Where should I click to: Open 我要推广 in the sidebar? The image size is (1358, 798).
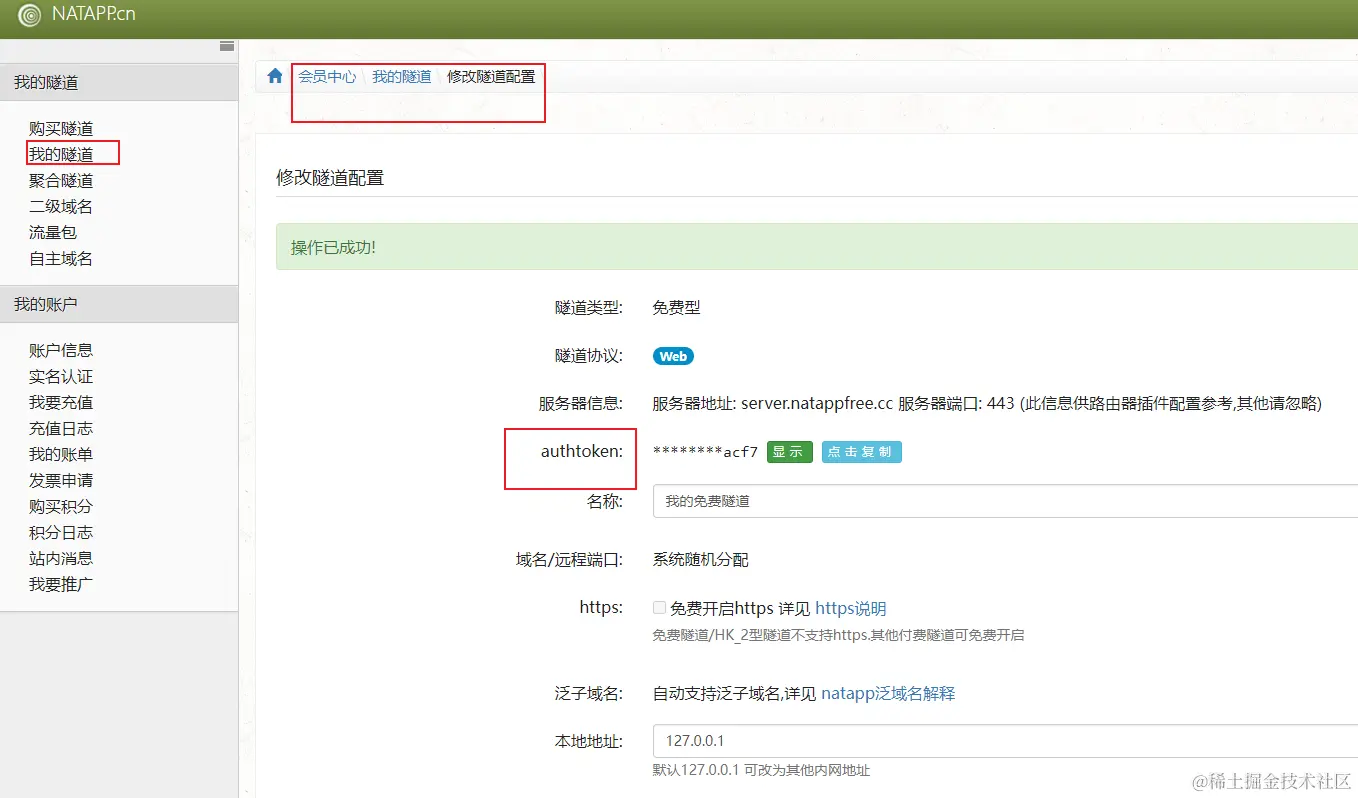pyautogui.click(x=61, y=584)
